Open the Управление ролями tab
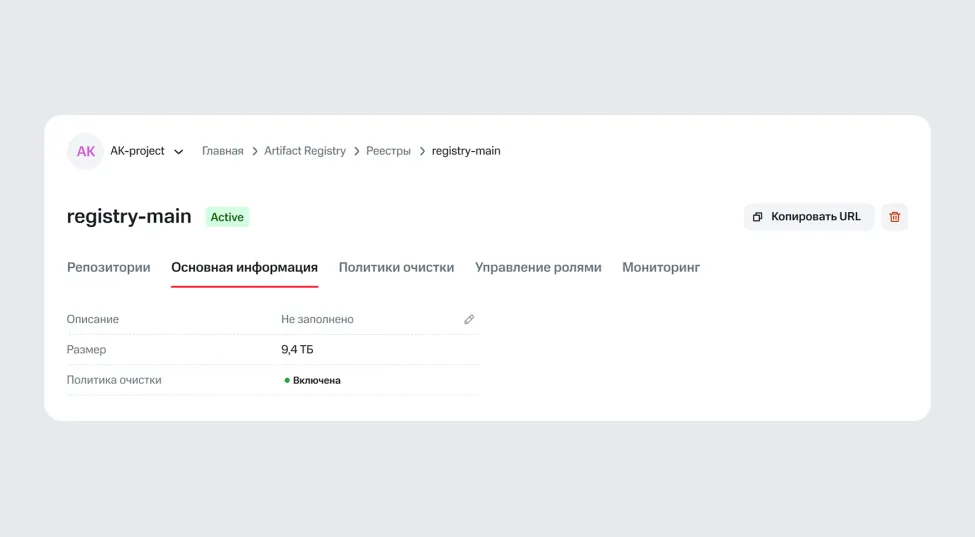Screen dimensions: 975x537 [x=538, y=268]
